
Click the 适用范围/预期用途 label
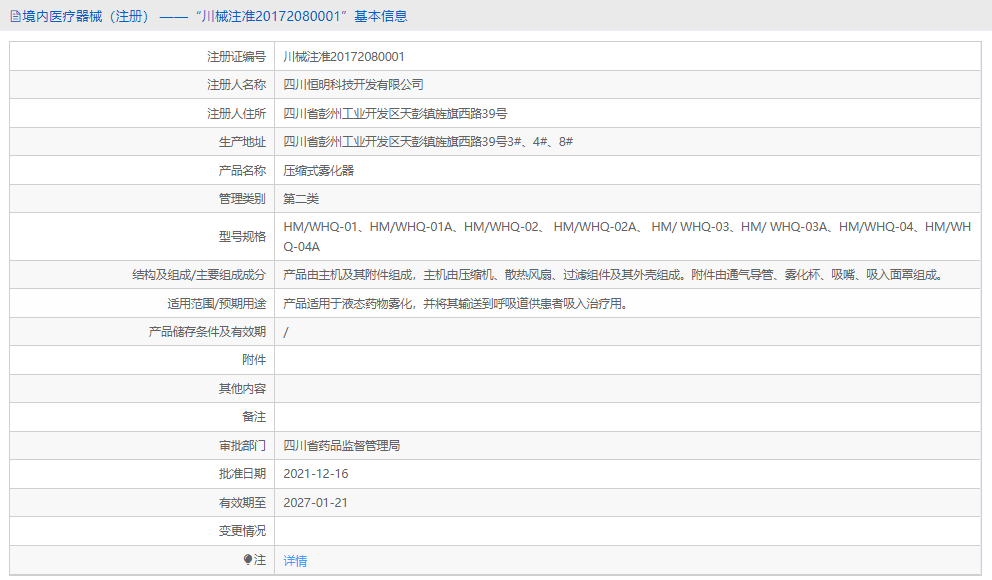(x=216, y=304)
